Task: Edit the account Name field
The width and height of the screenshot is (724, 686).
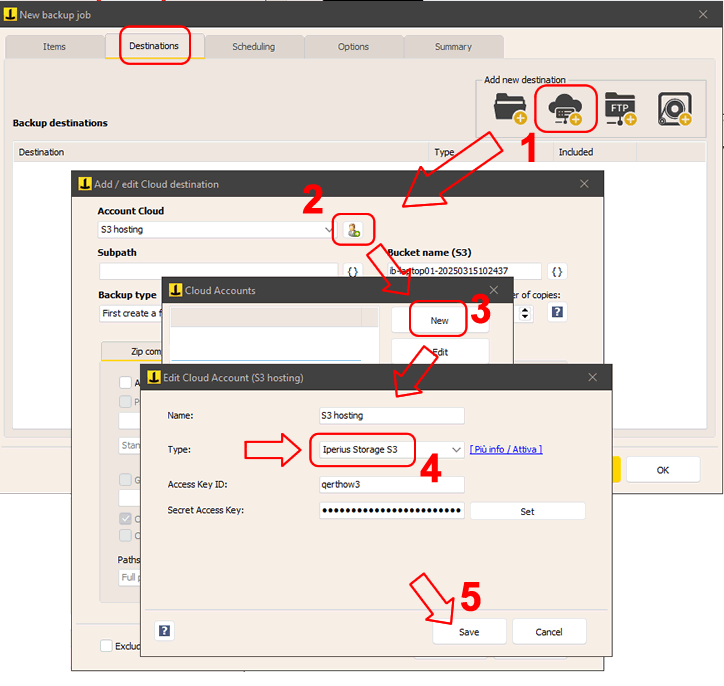Action: coord(392,415)
